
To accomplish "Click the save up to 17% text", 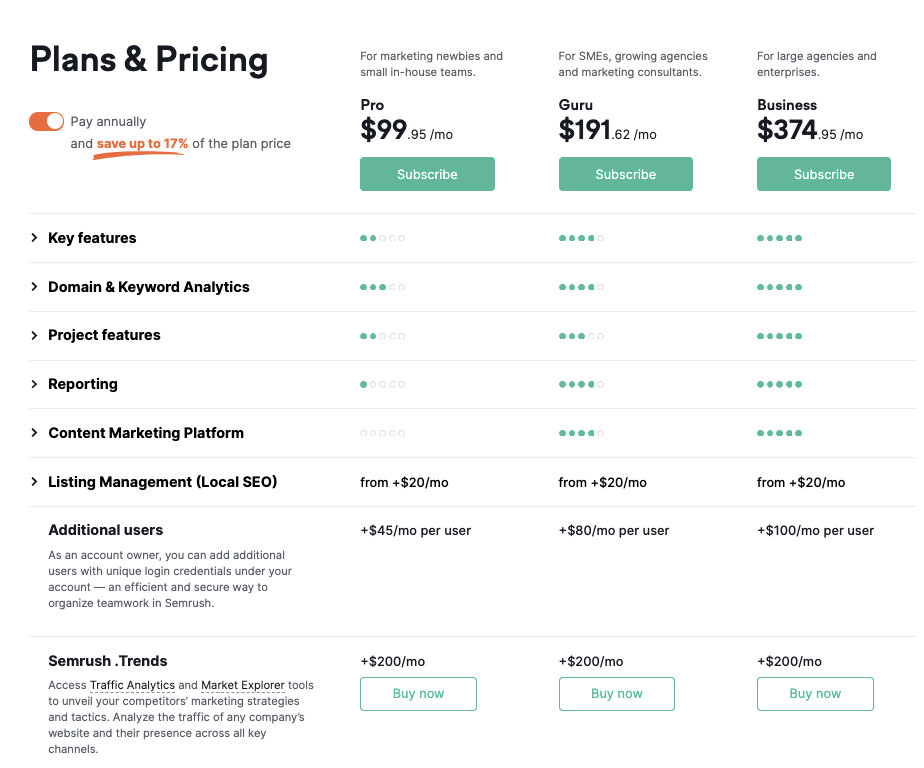I will coord(142,144).
